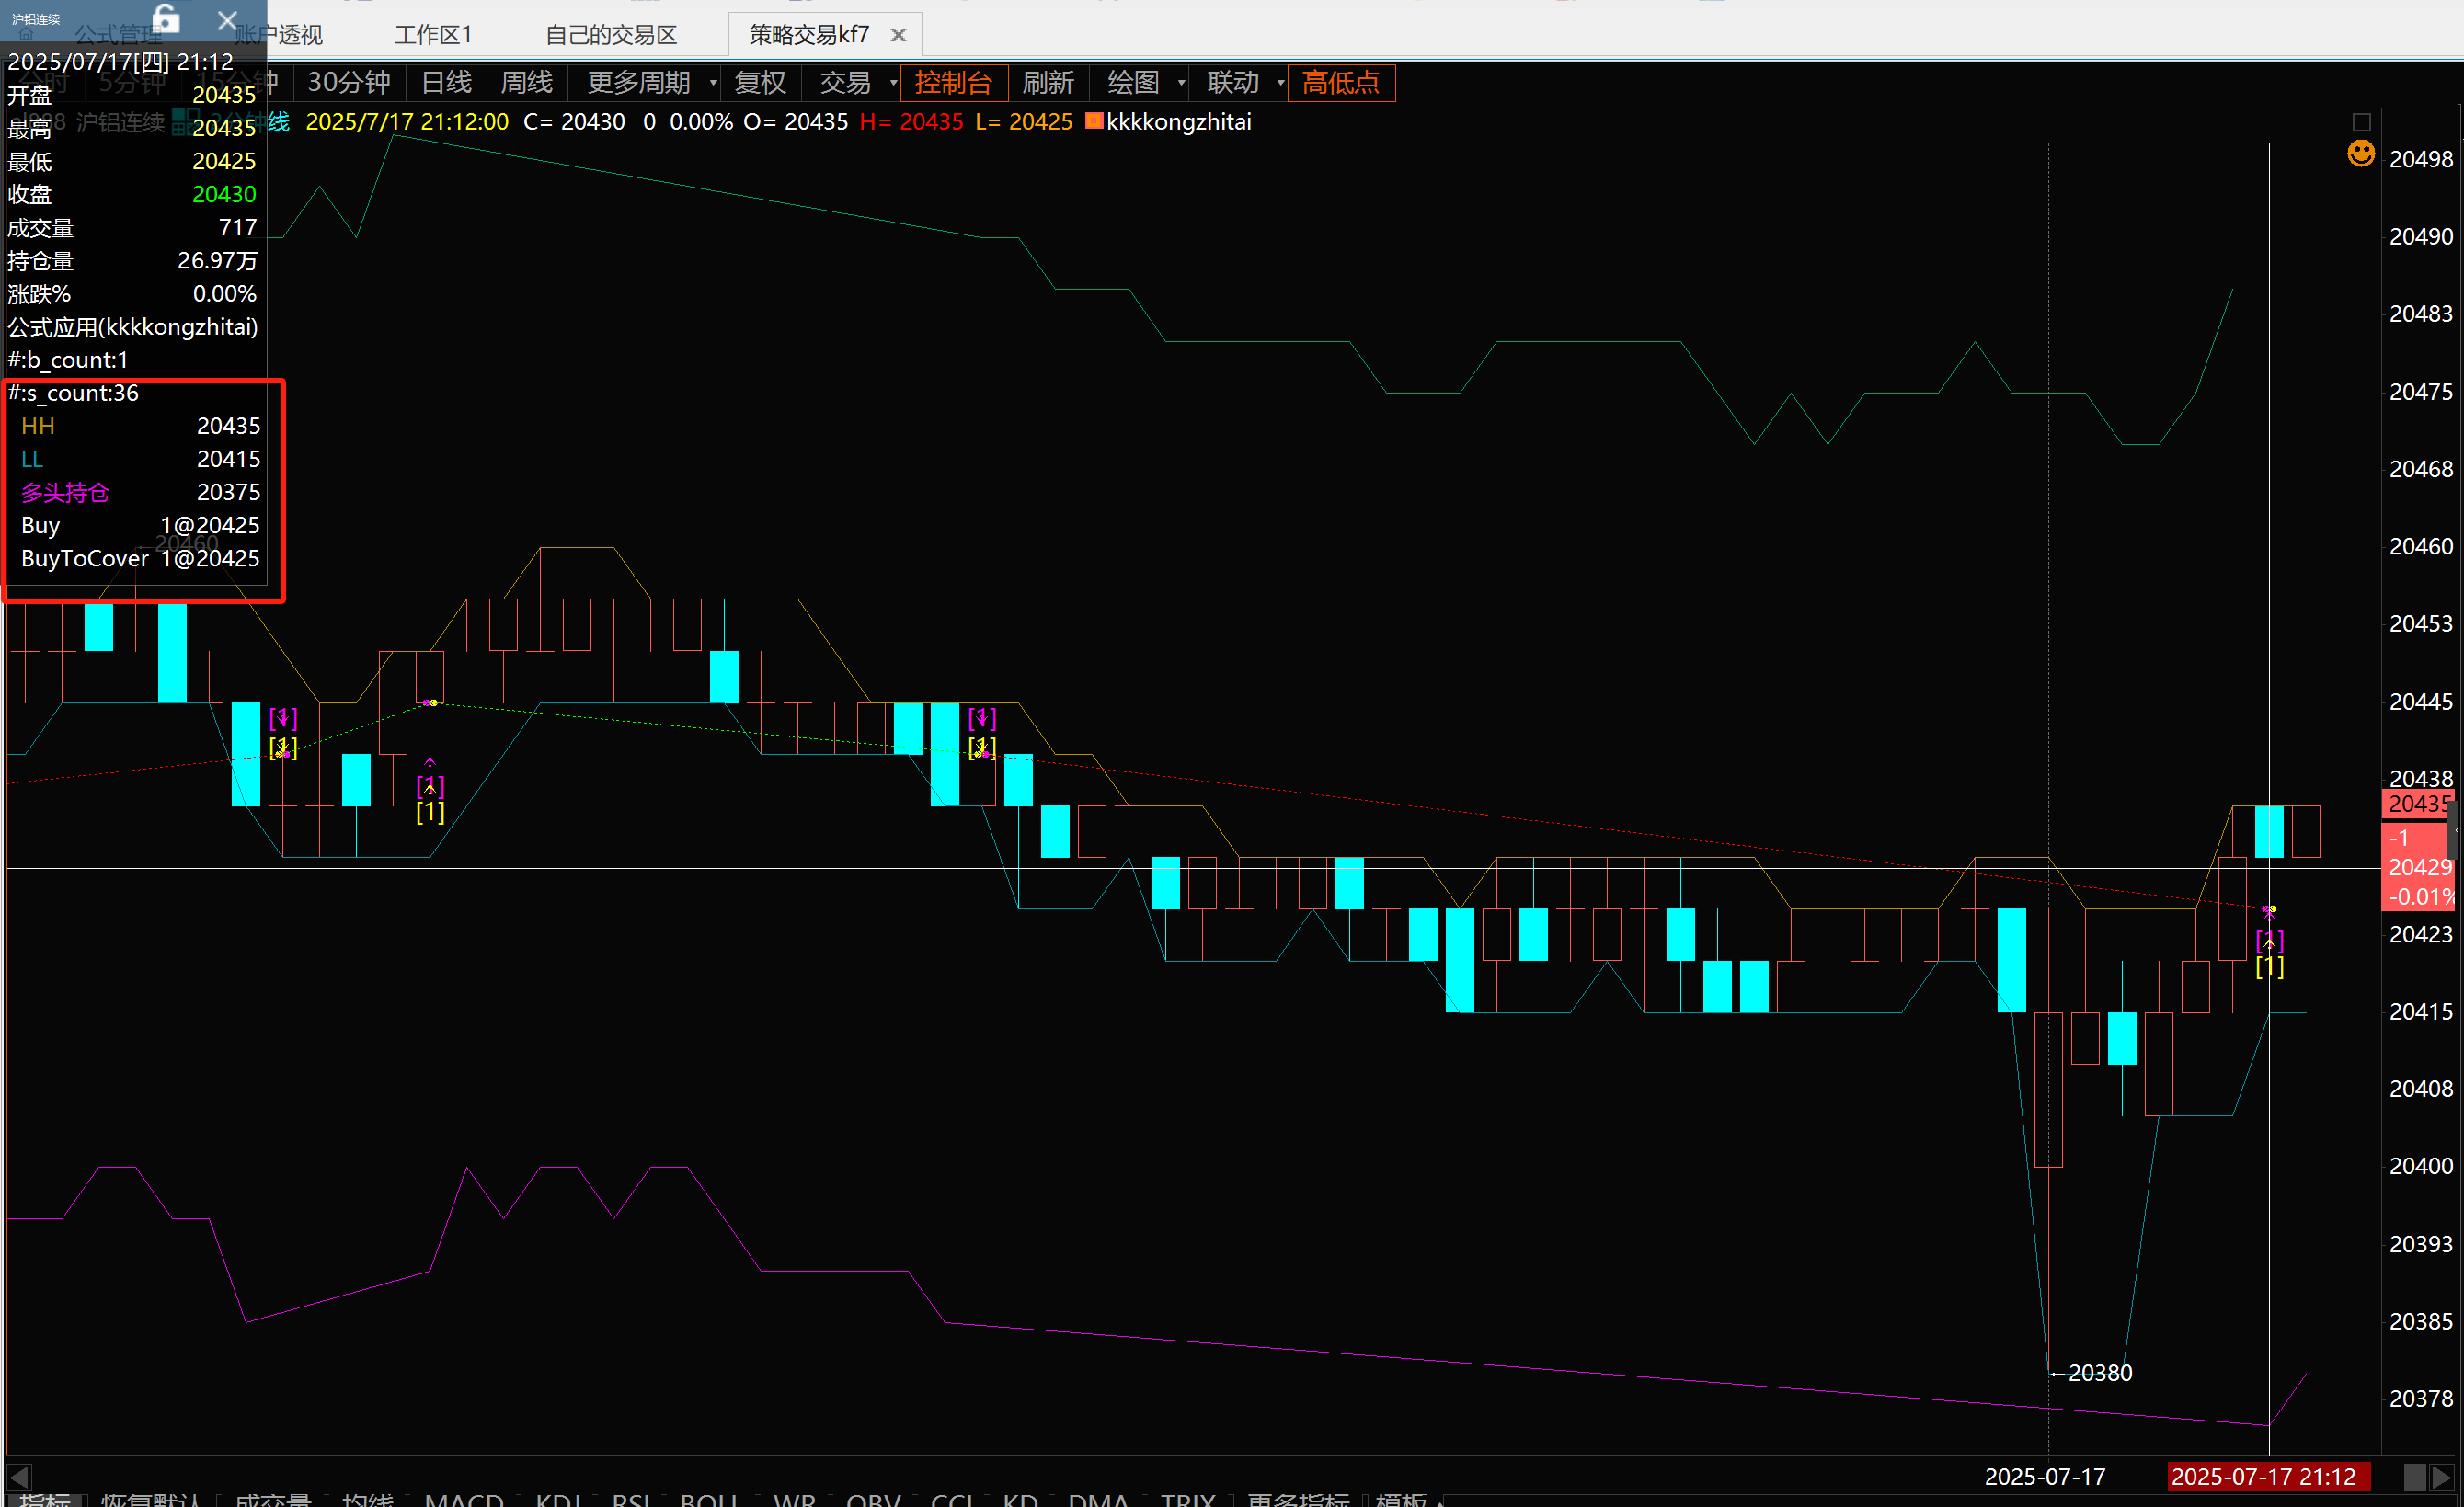Click the small square icon above the smiley
Image resolution: width=2464 pixels, height=1507 pixels.
tap(2362, 122)
